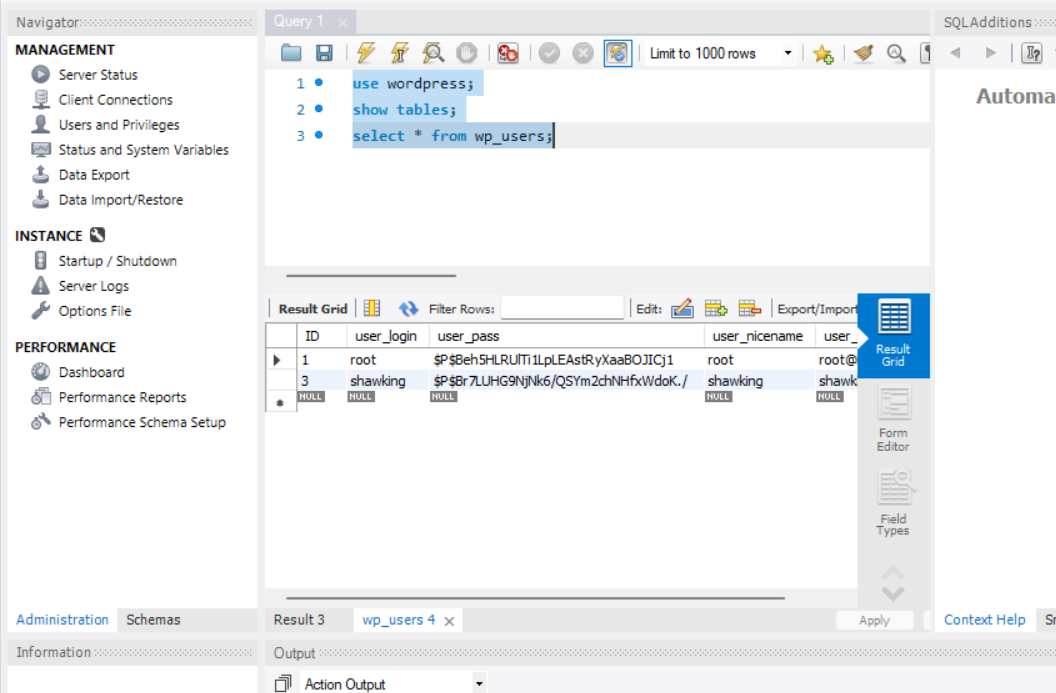Screen dimensions: 1056x693
Task: Open the record editor pencil icon
Action: (683, 309)
